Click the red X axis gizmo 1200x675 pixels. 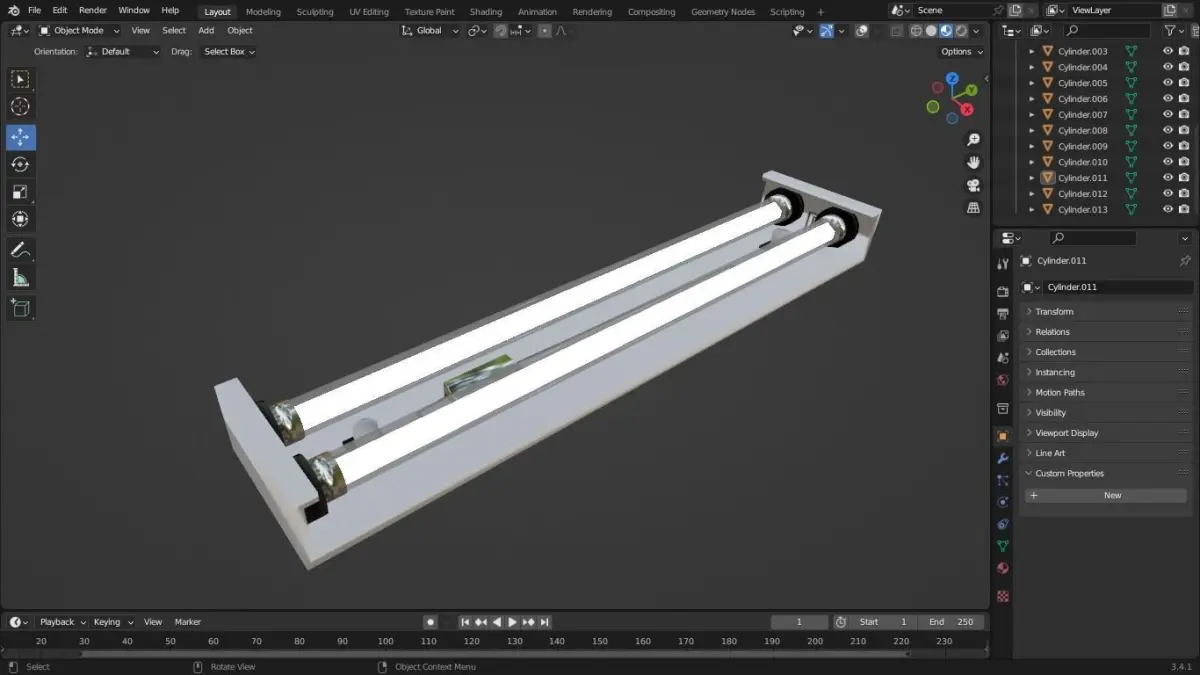coord(968,109)
